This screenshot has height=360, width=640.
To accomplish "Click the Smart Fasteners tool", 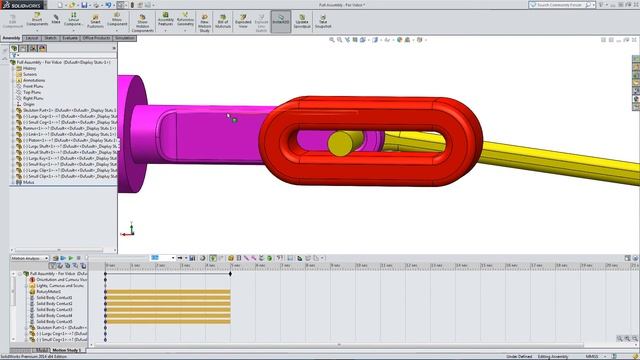I will (x=95, y=21).
